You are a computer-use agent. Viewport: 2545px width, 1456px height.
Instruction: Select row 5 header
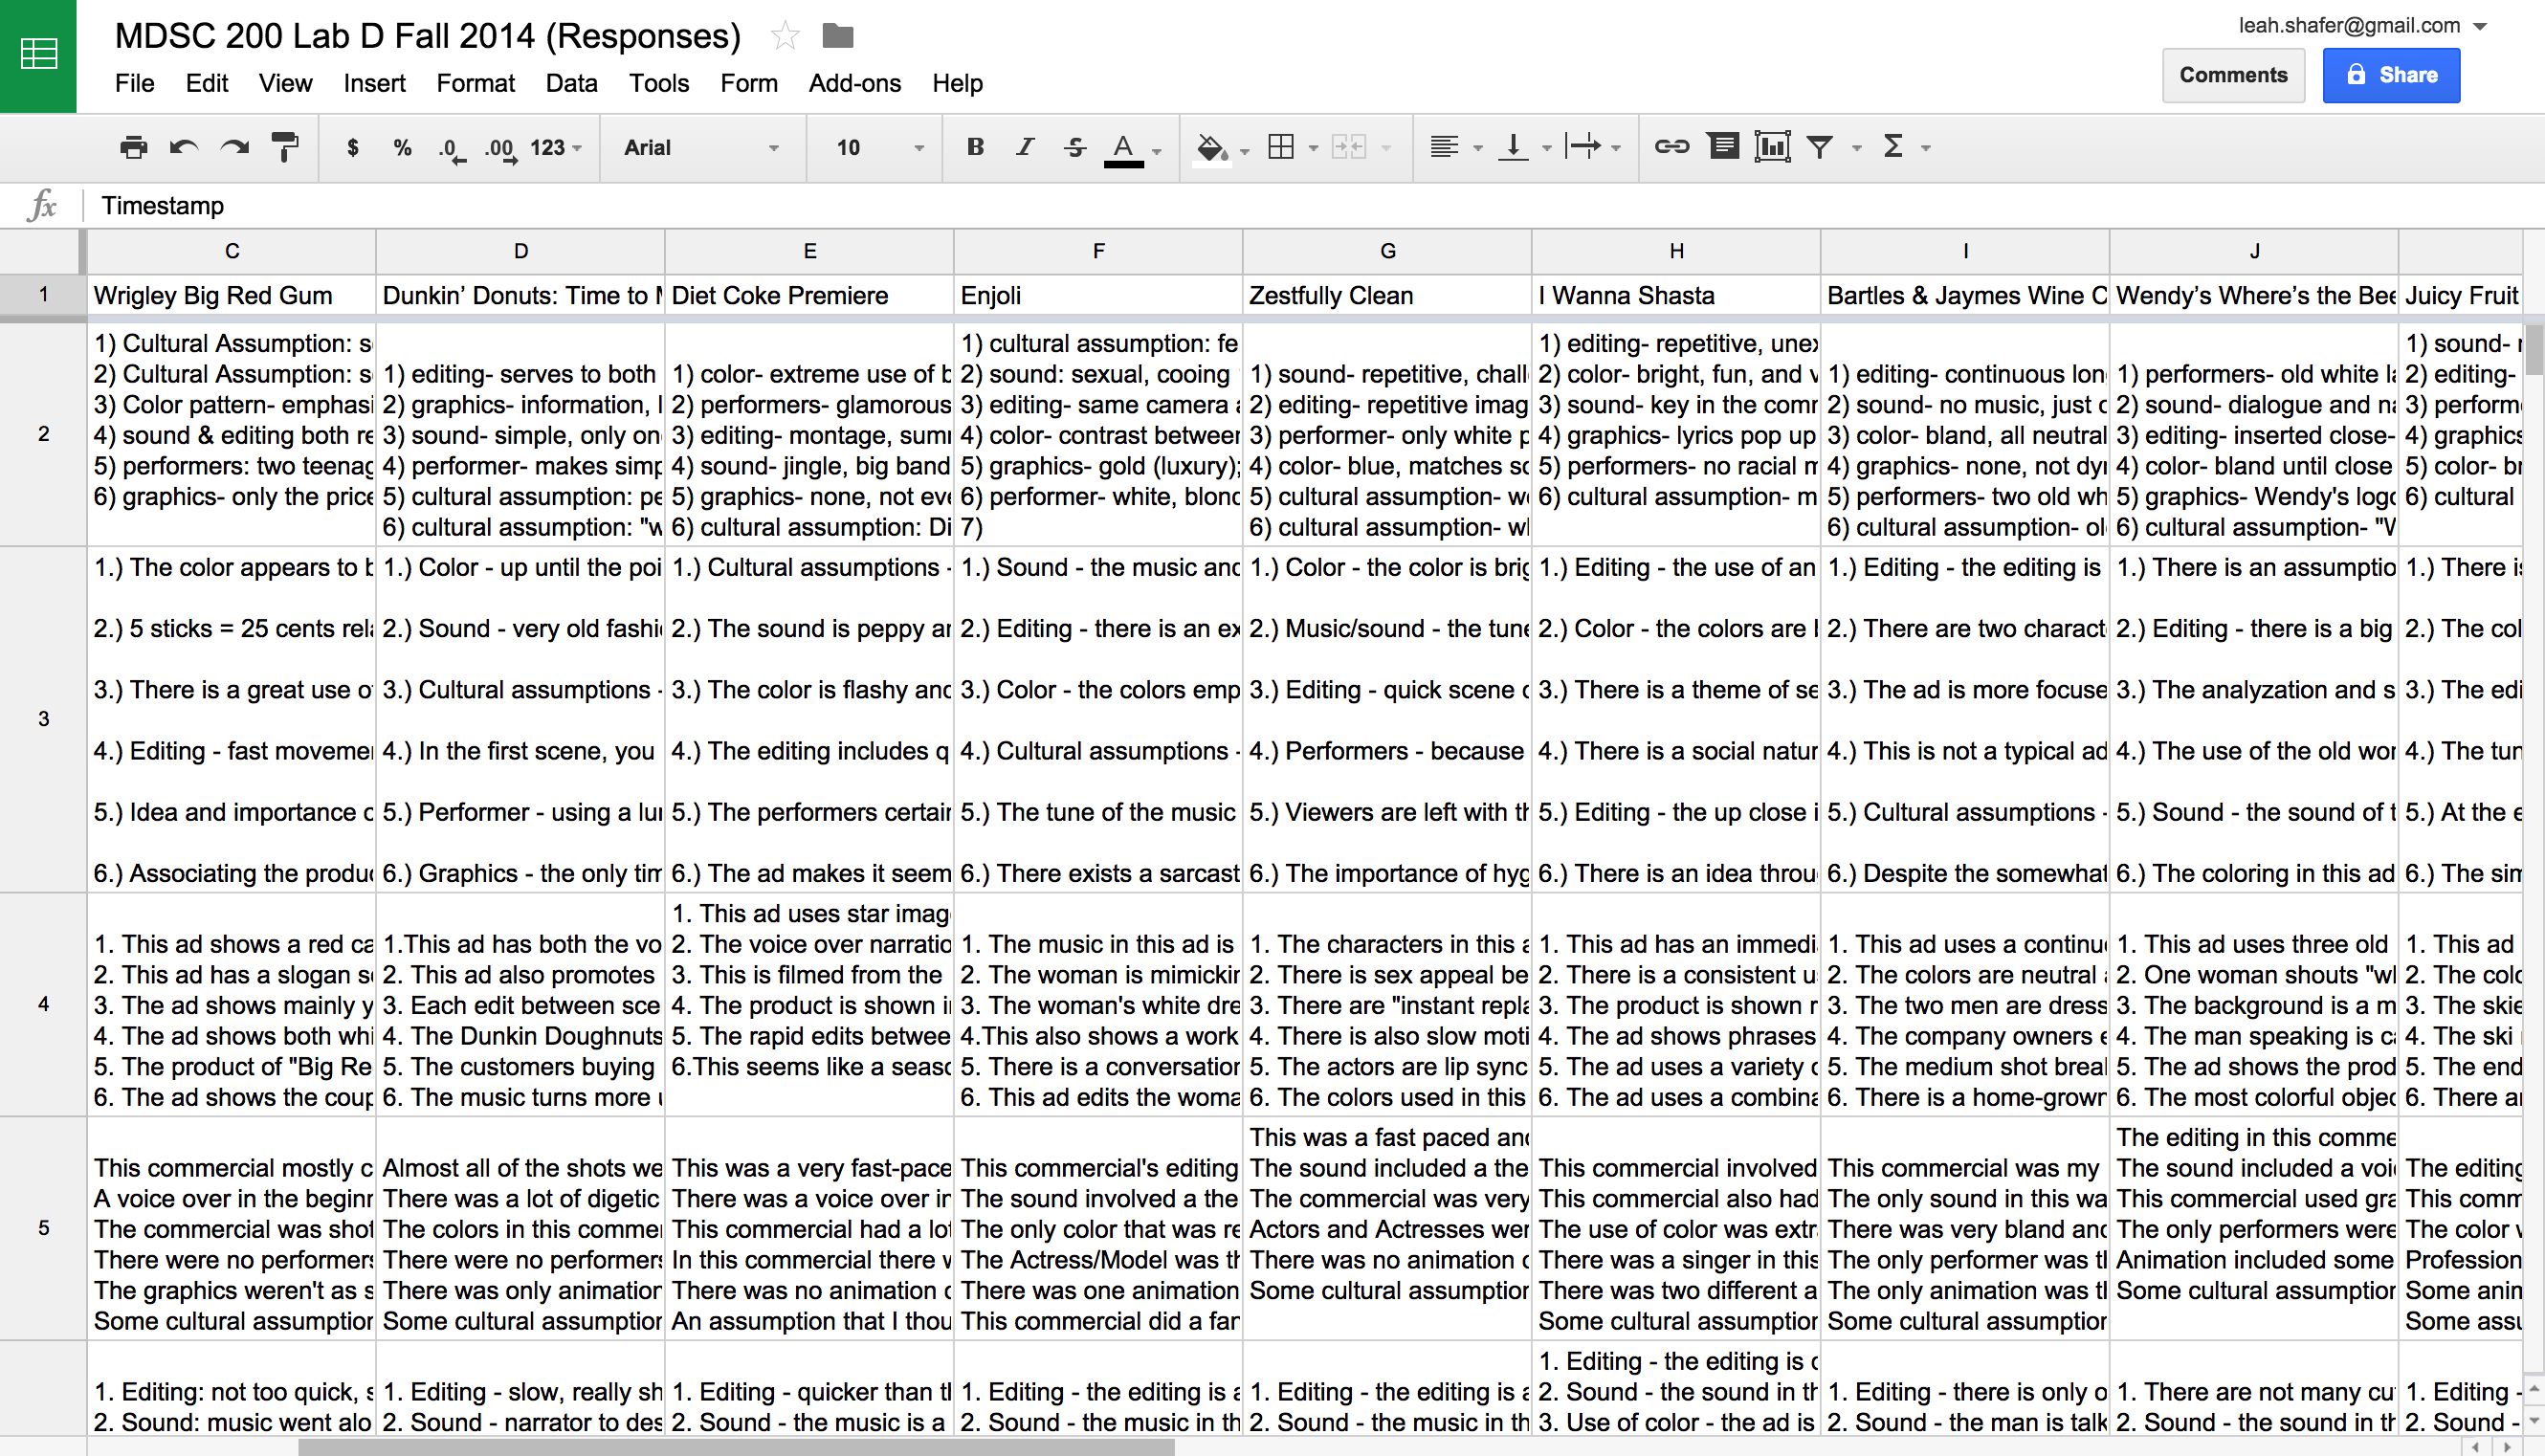tap(43, 1228)
